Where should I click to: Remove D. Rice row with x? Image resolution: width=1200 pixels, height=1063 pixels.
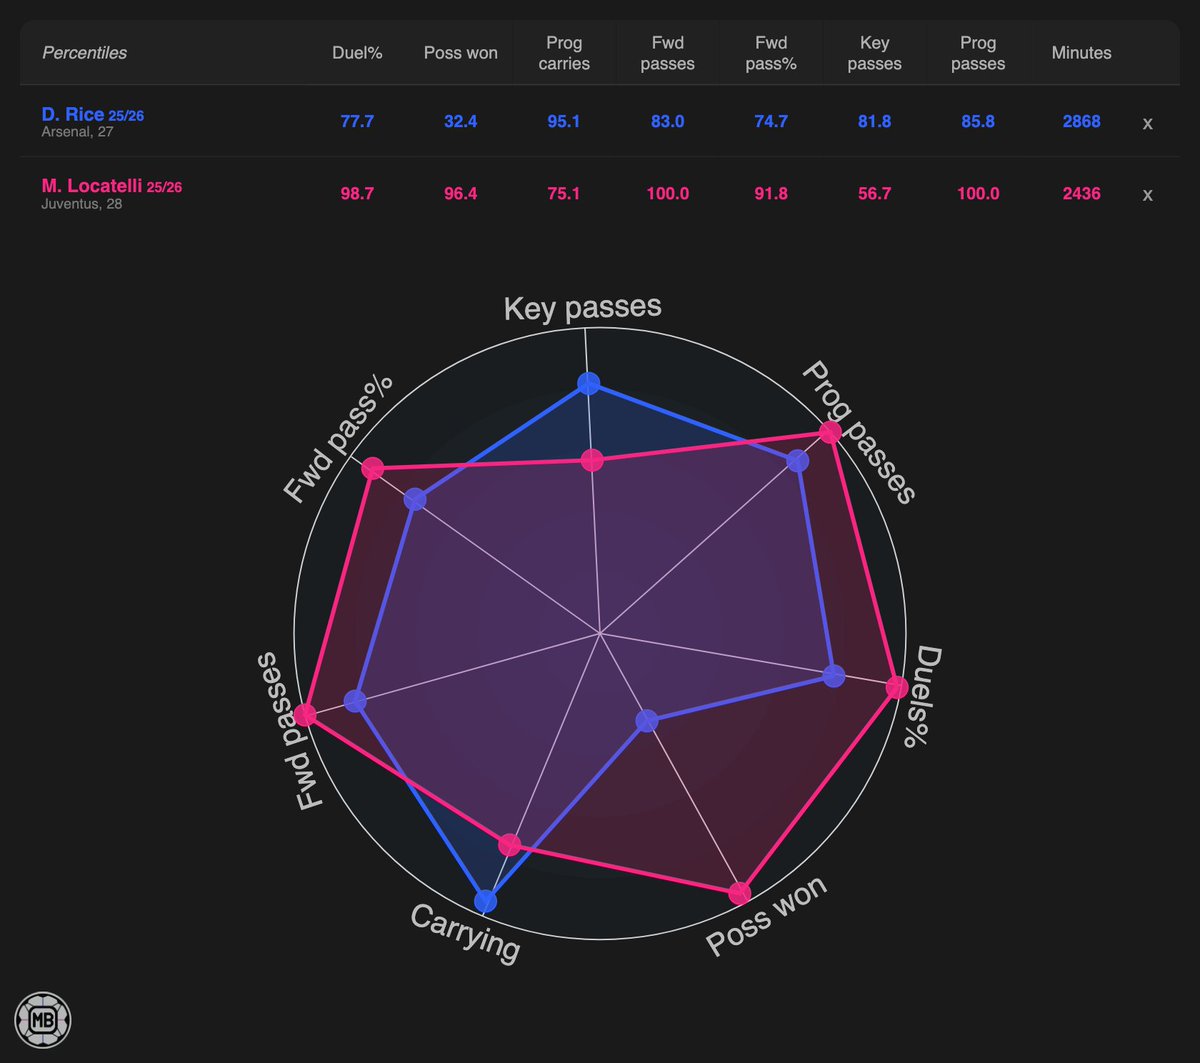tap(1147, 123)
